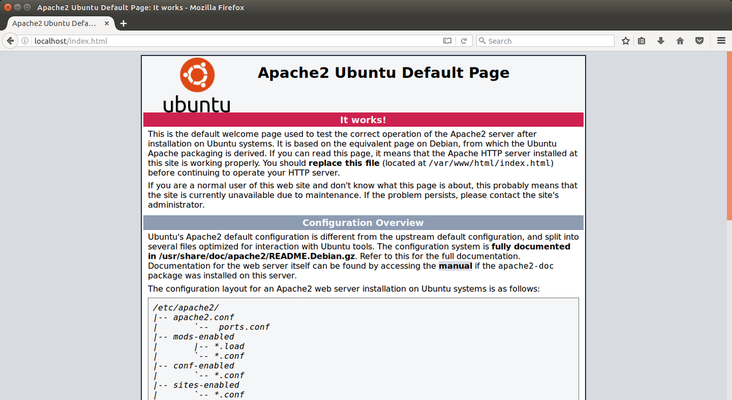Open the Downloads arrow panel
Image resolution: width=732 pixels, height=400 pixels.
click(661, 41)
